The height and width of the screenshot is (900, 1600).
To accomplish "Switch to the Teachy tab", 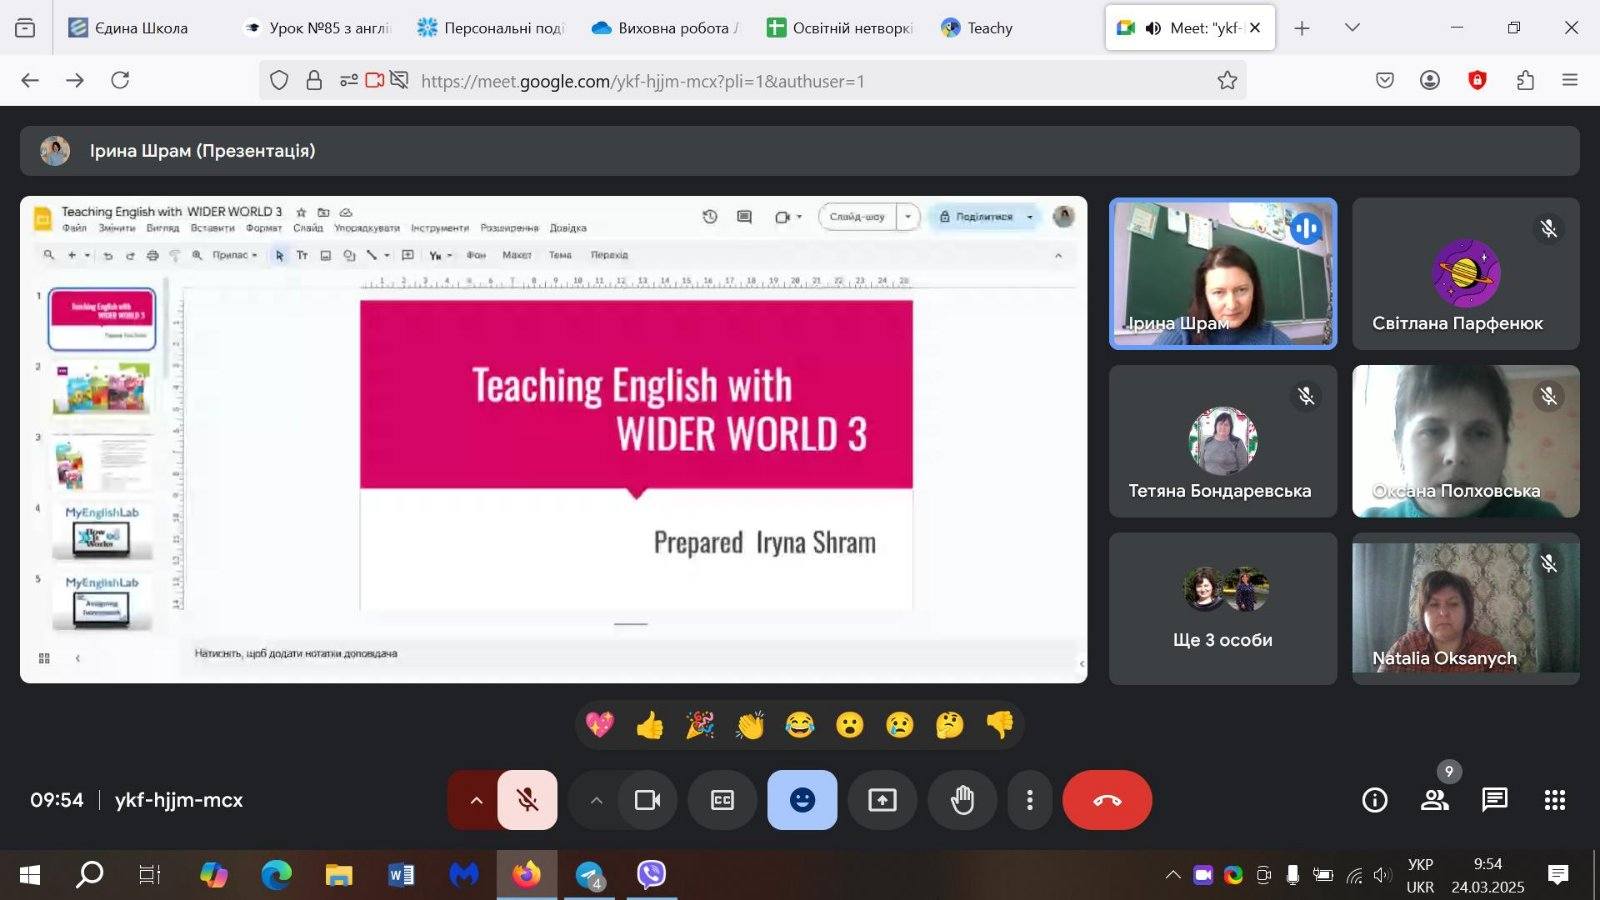I will pos(1014,28).
